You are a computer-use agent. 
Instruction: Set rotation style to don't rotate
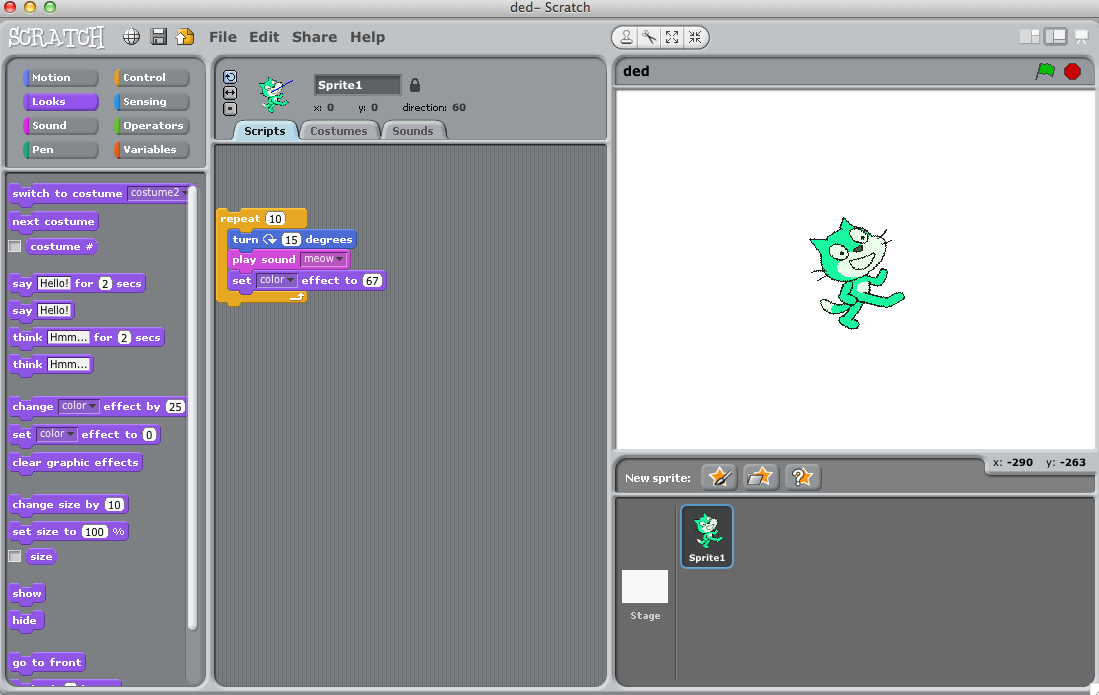(230, 109)
